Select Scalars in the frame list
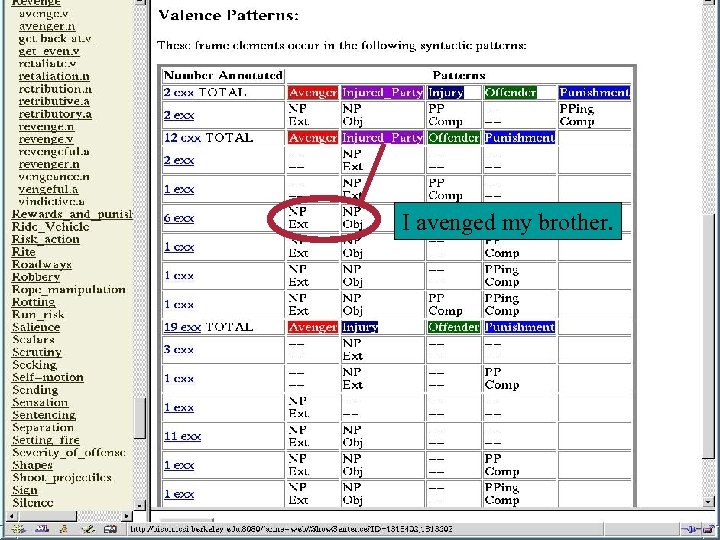 pyautogui.click(x=33, y=340)
